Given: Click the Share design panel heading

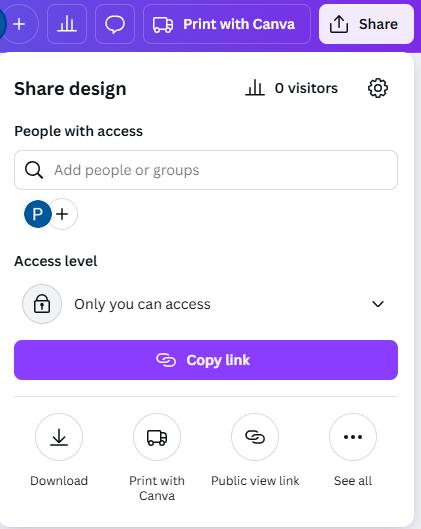Looking at the screenshot, I should click(x=70, y=89).
